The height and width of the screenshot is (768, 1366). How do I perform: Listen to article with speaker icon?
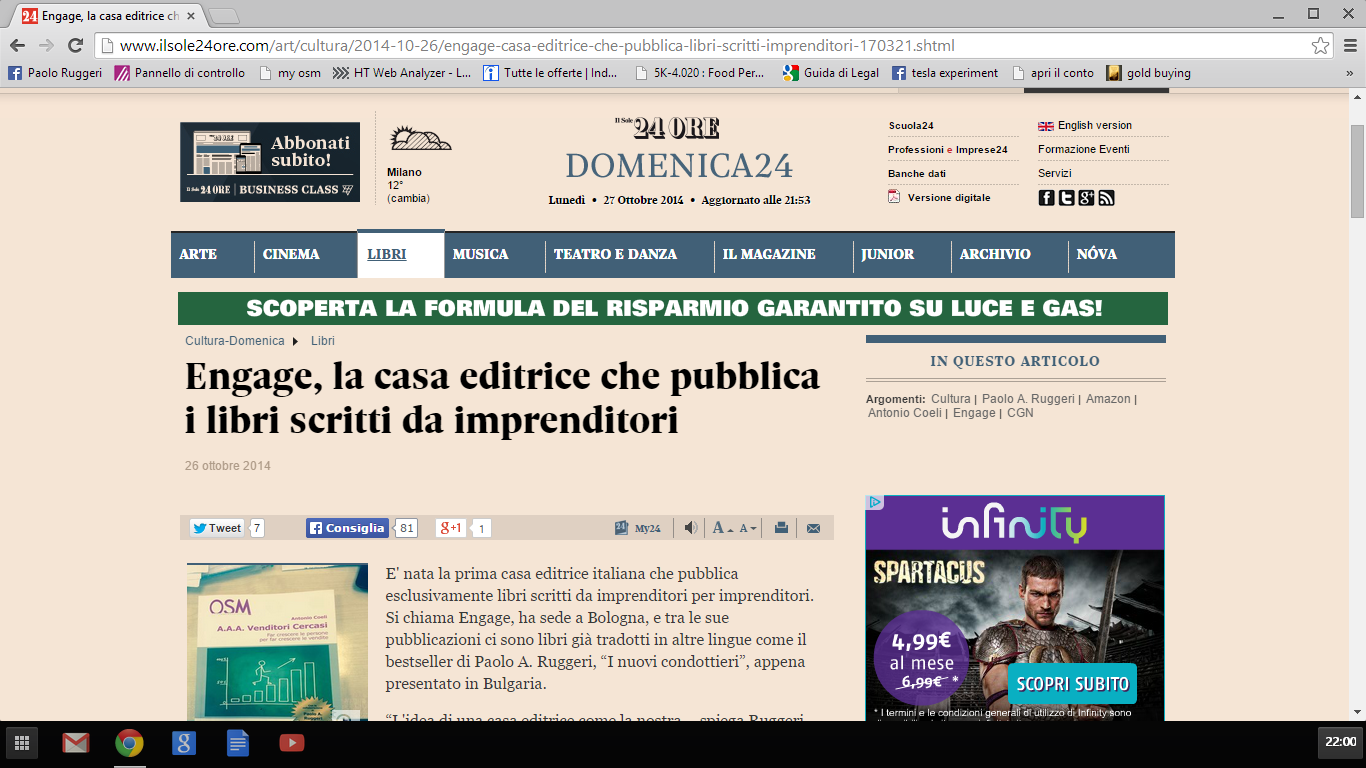pyautogui.click(x=691, y=528)
